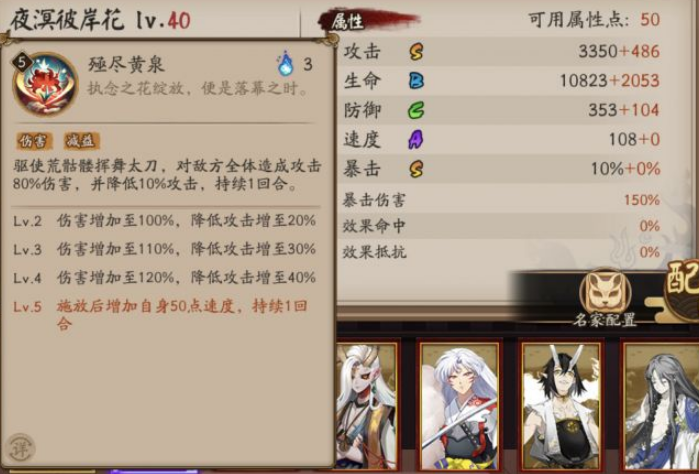Click the Lv.5 skill upgrade description

point(160,315)
